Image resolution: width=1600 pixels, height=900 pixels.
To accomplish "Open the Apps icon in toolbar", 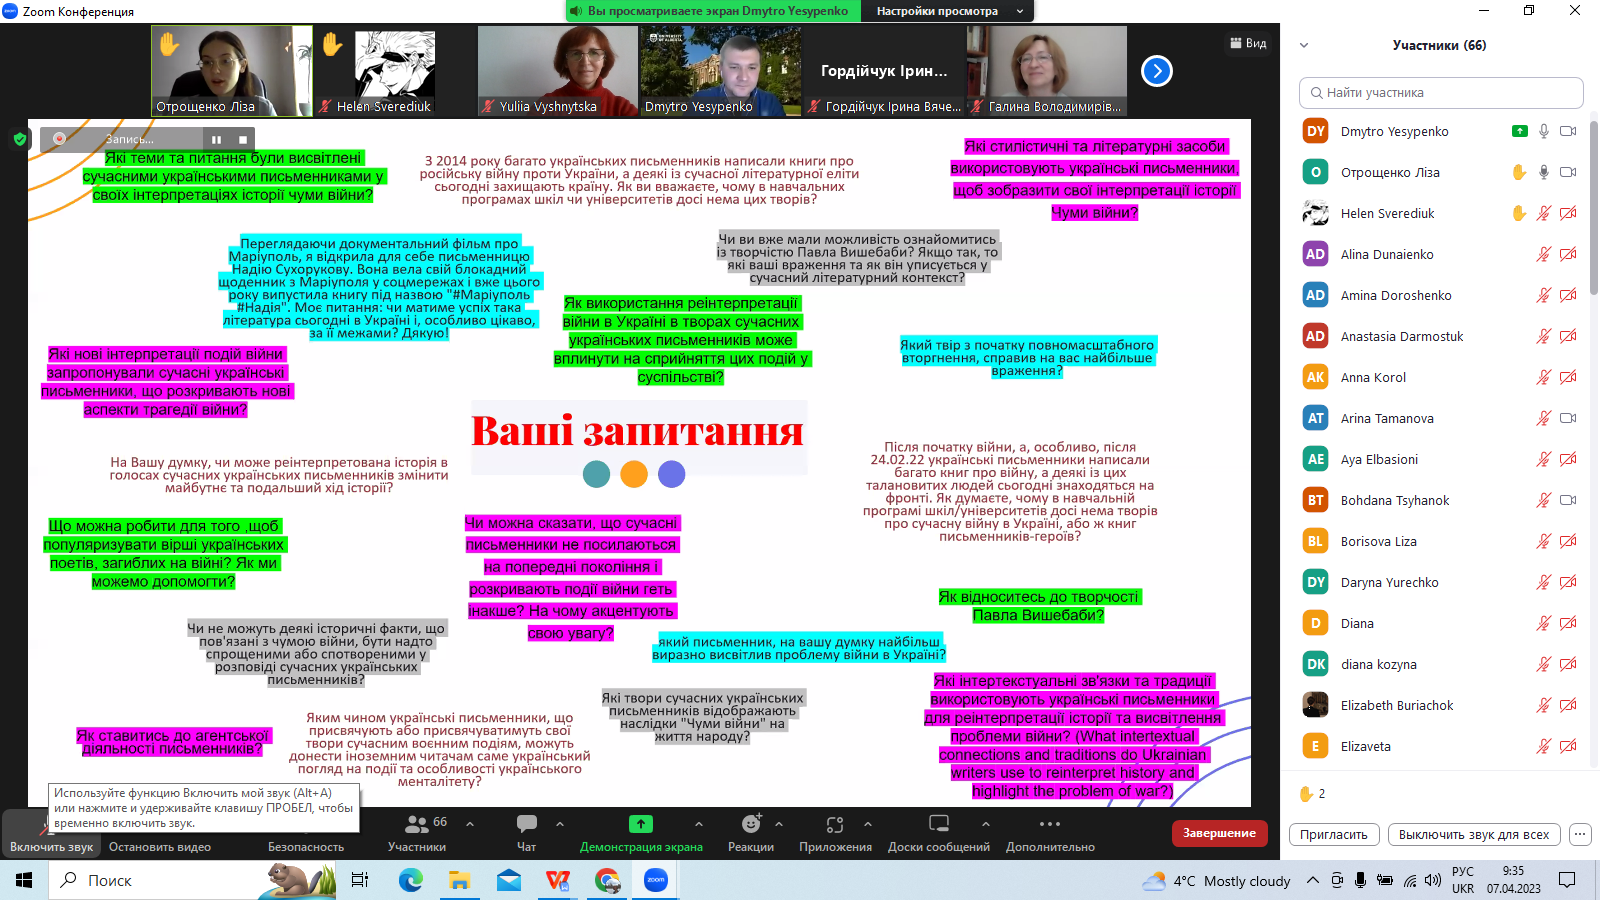I will (x=835, y=825).
